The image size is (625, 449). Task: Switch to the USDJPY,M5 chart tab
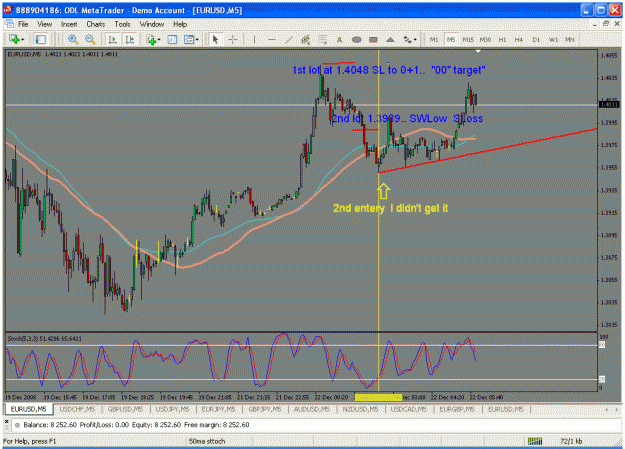(172, 410)
